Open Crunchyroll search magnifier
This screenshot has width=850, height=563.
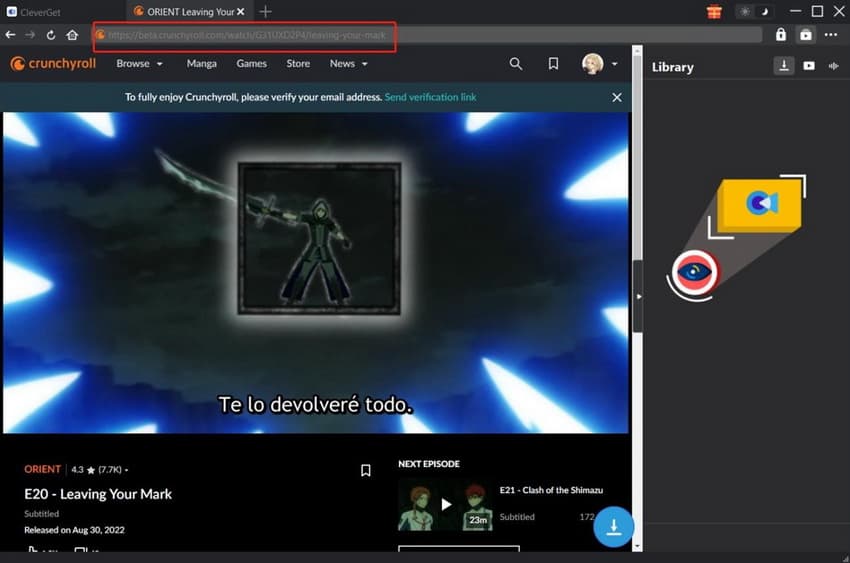516,64
